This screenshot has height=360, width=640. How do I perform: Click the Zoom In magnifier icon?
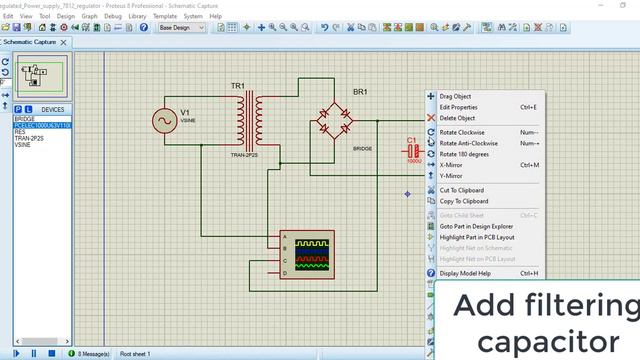(272, 27)
